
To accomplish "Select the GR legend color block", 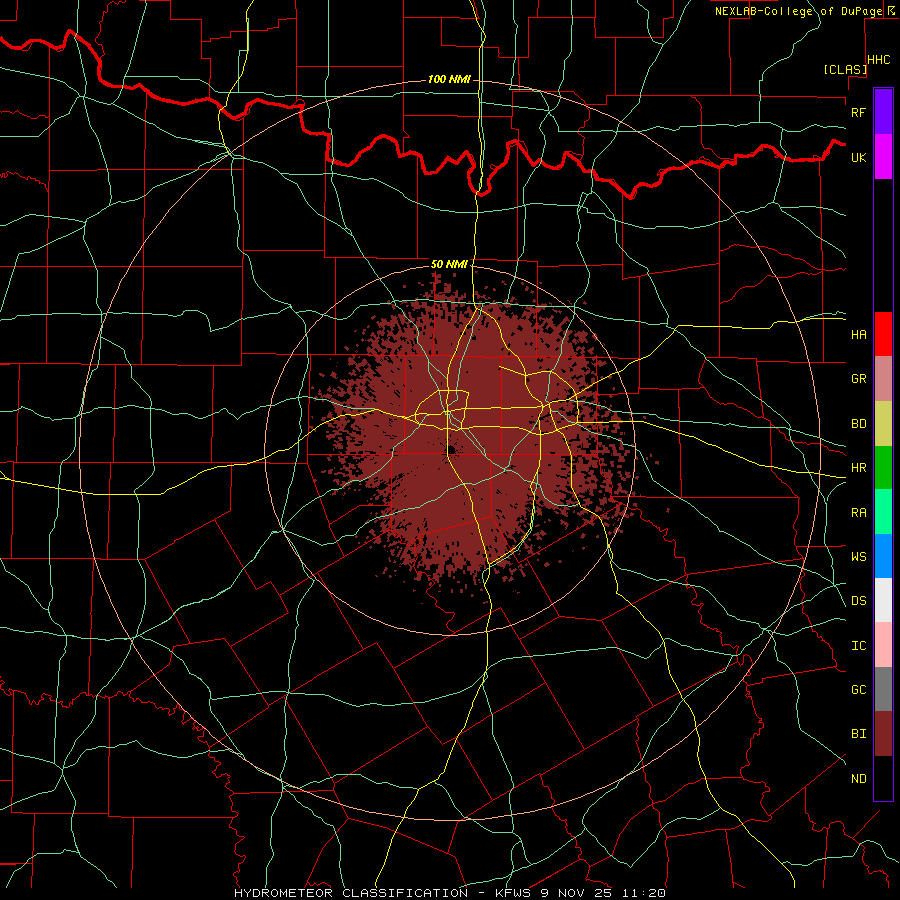I will (x=883, y=379).
